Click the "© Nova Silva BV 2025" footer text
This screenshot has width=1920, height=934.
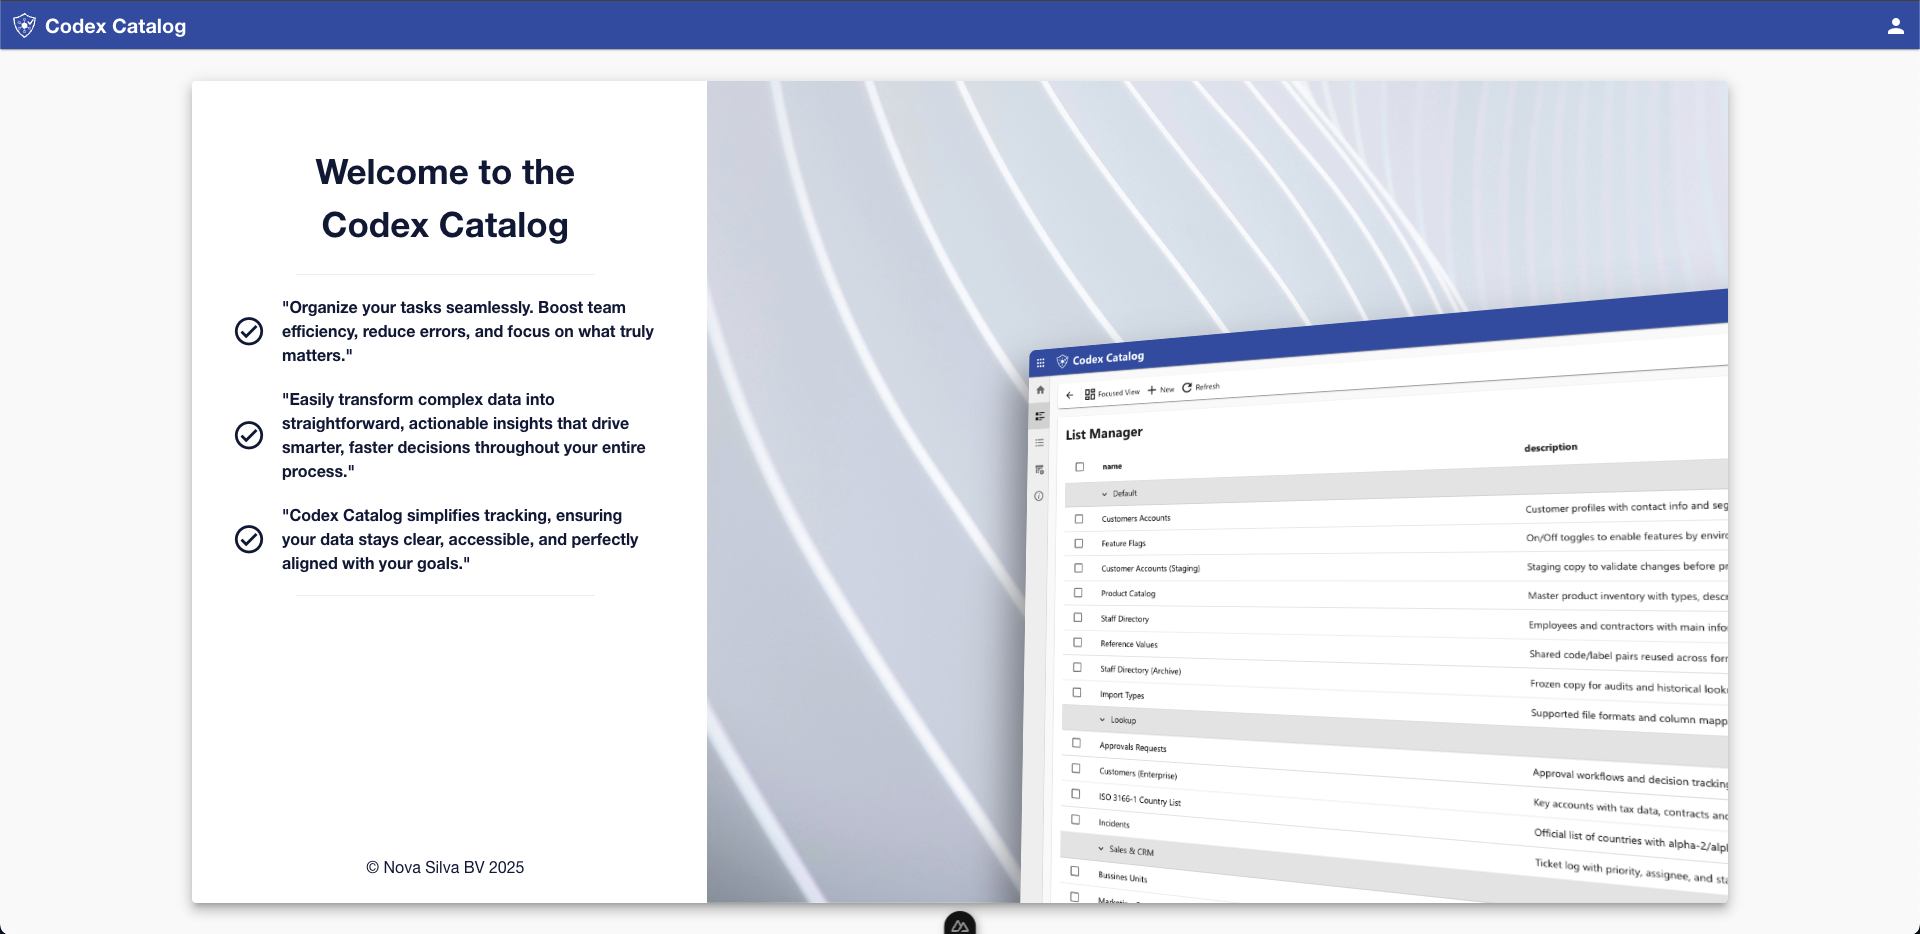coord(445,867)
